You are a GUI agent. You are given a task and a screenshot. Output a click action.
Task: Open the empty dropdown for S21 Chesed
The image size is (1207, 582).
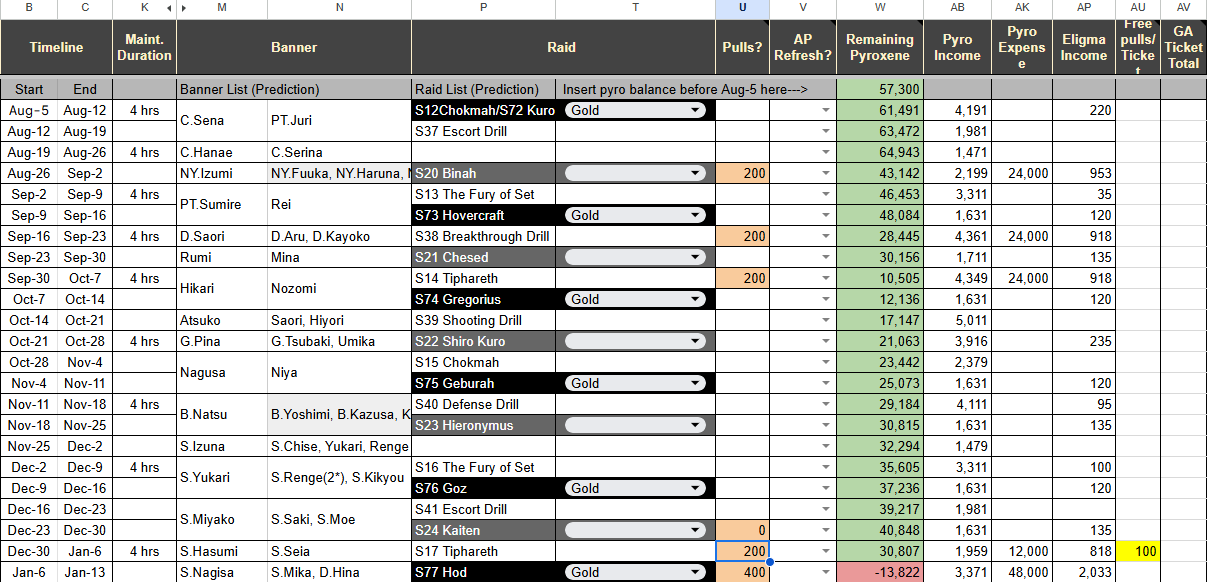[635, 257]
